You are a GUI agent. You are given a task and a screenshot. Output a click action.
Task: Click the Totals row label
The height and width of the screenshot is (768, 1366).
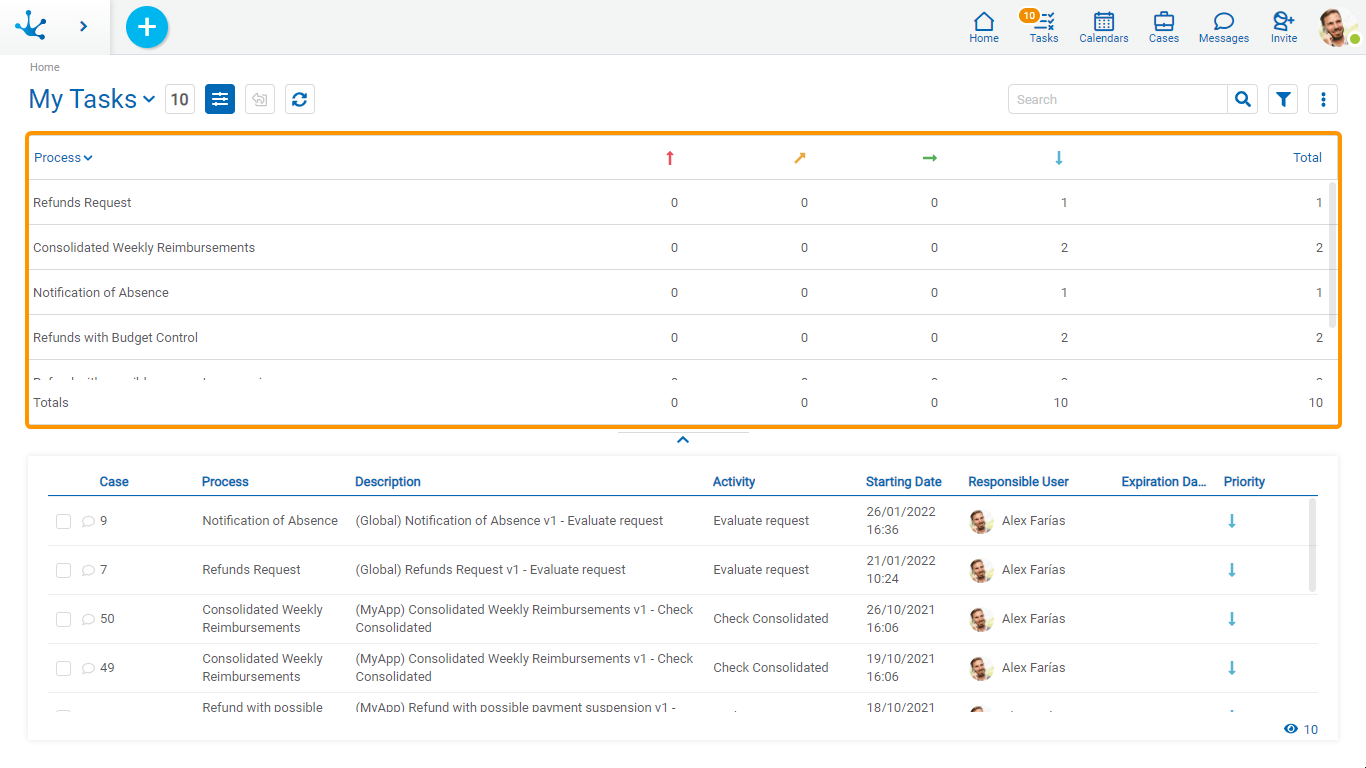[51, 402]
